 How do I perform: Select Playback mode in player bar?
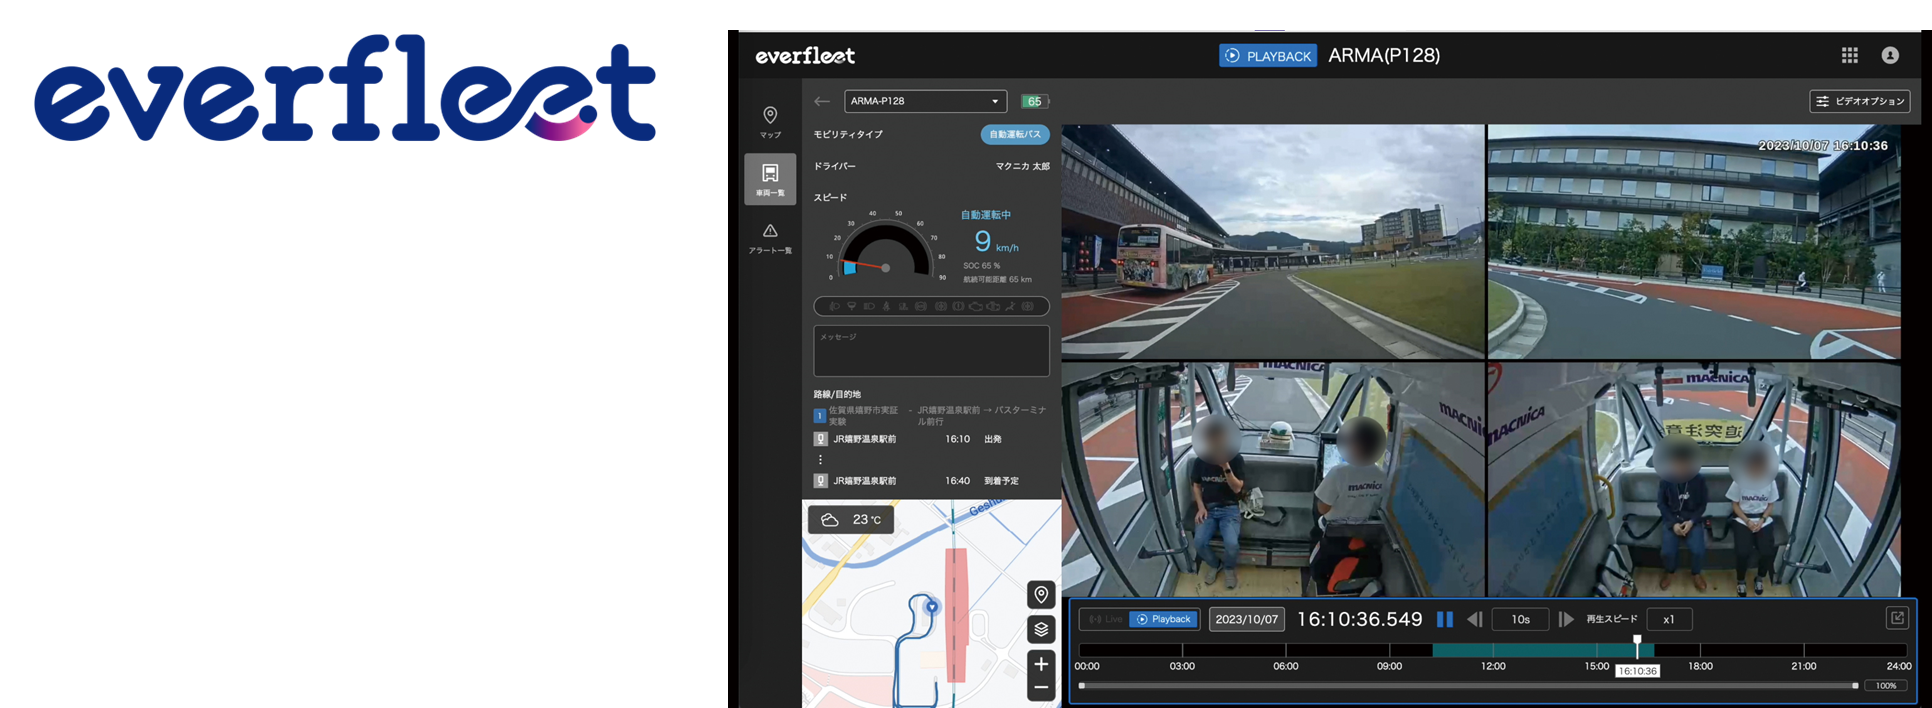1164,619
